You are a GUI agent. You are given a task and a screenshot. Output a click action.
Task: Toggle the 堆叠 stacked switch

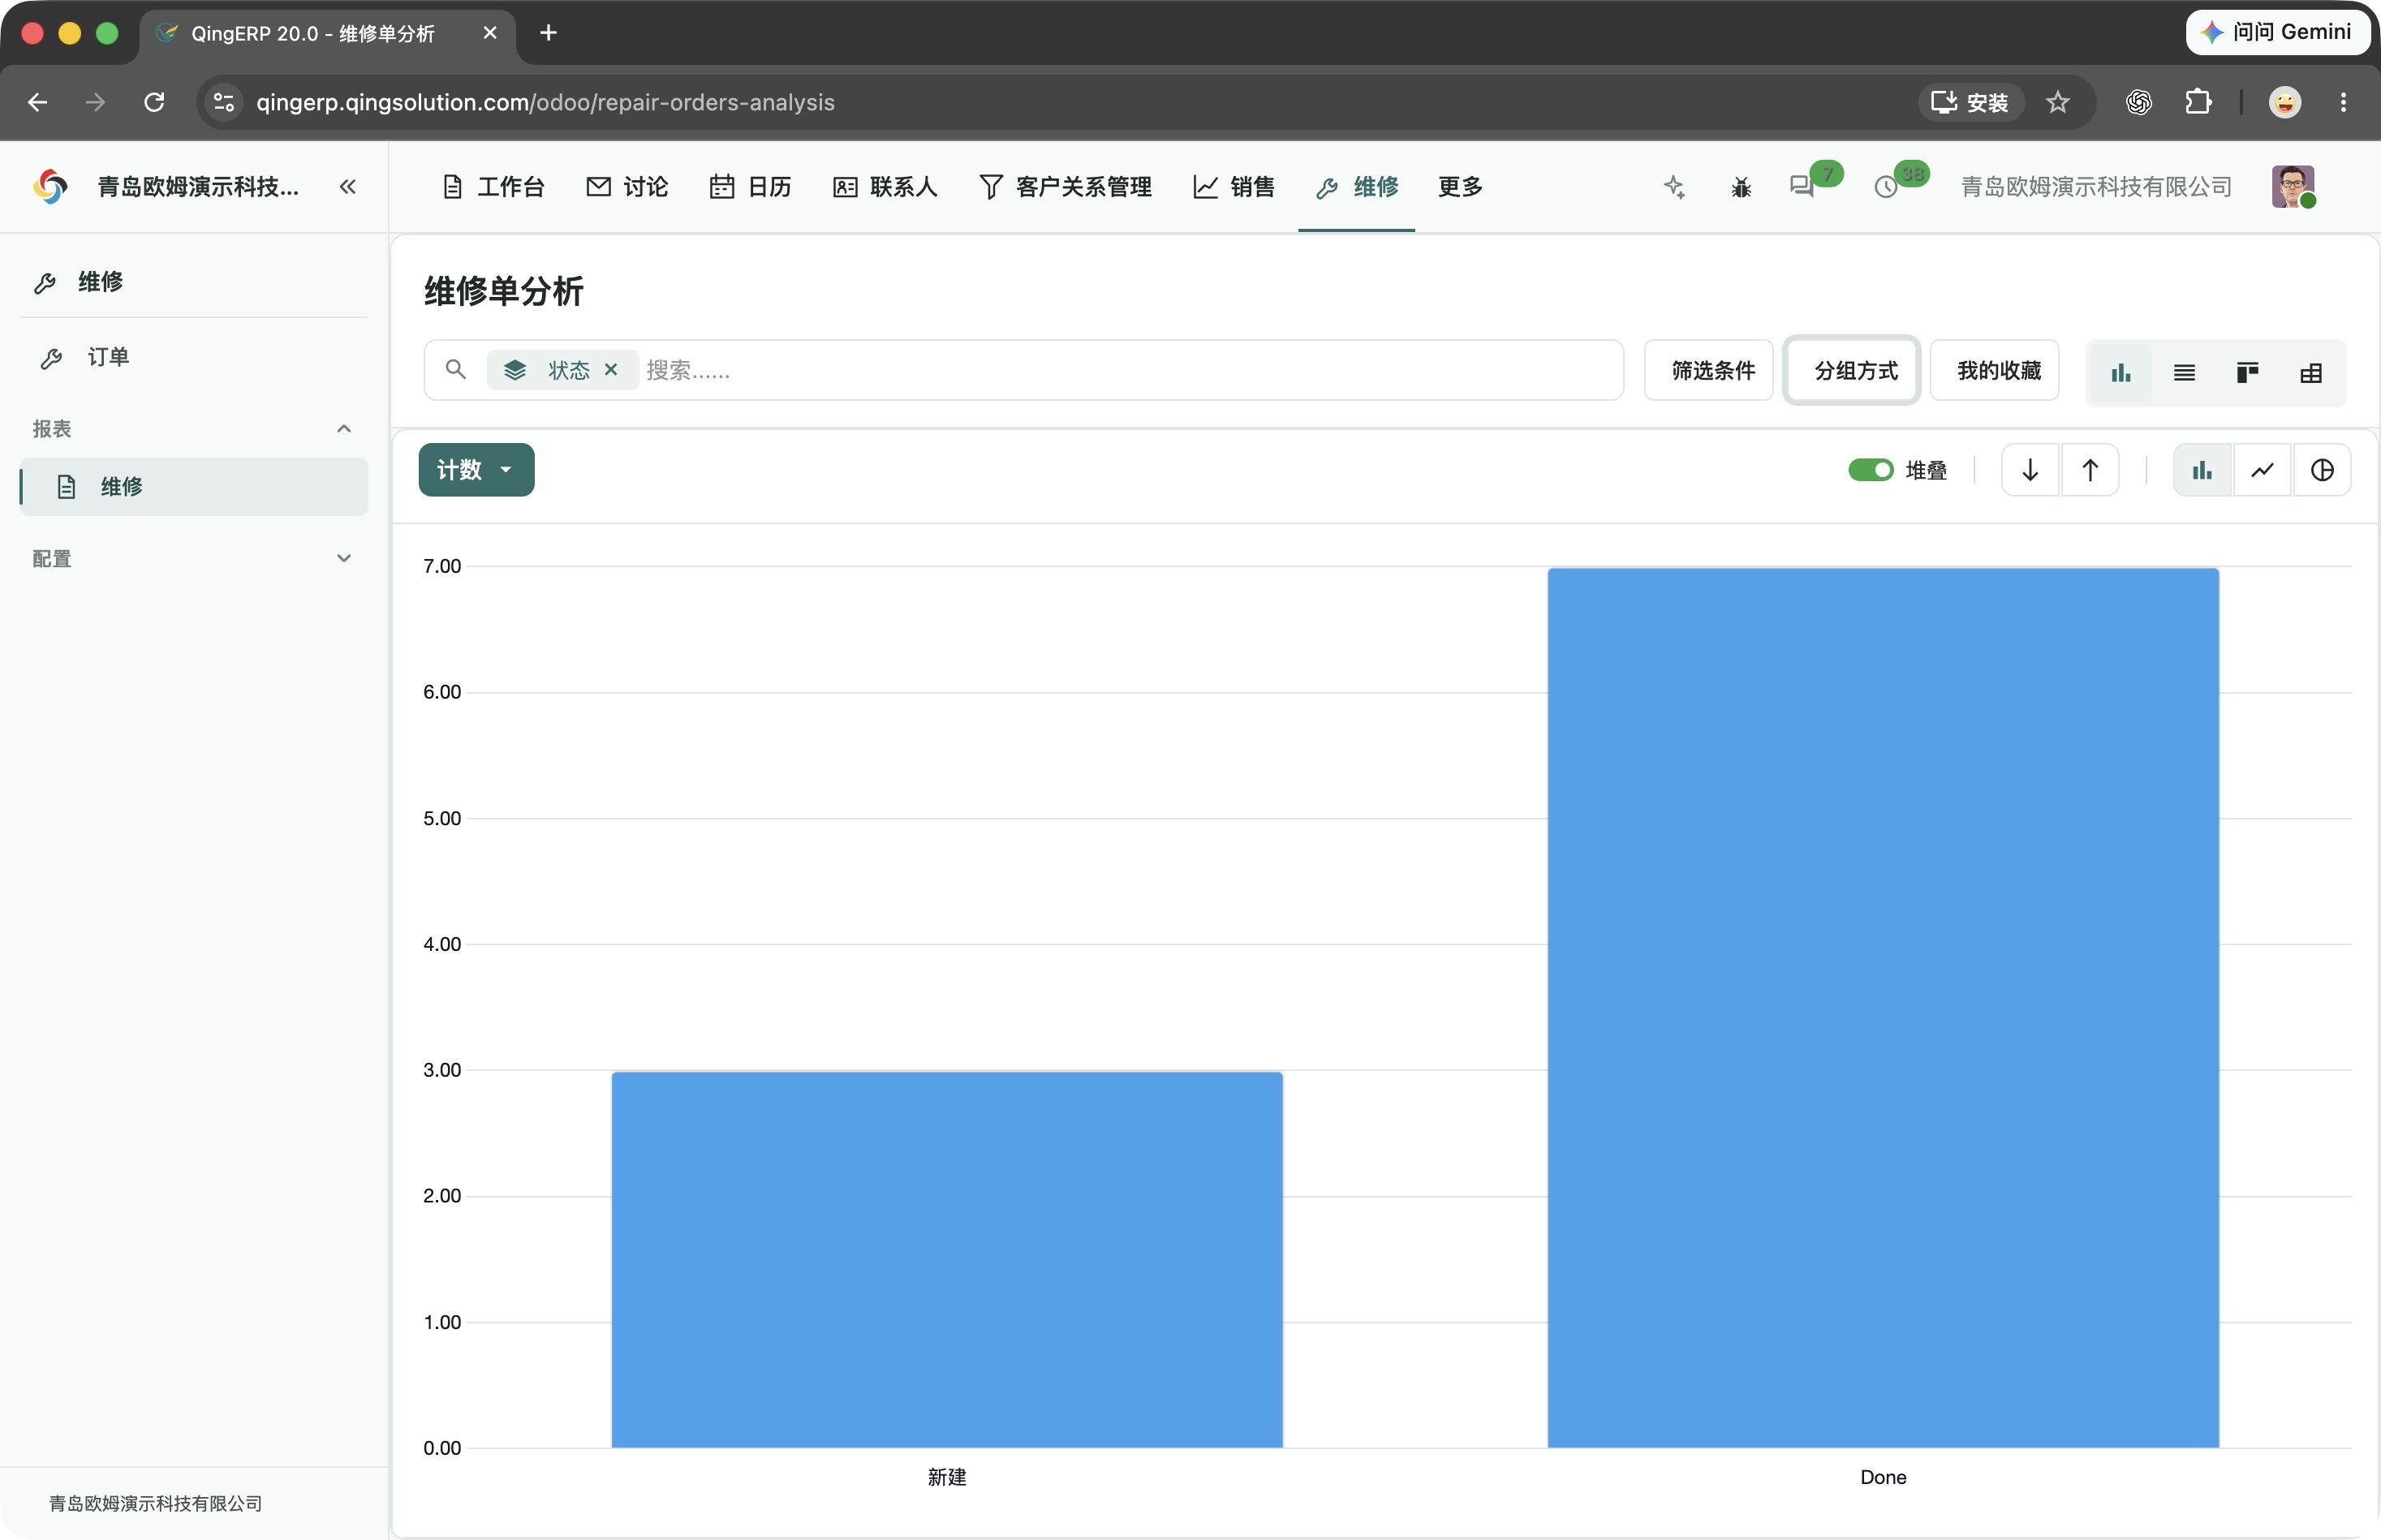click(x=1870, y=470)
